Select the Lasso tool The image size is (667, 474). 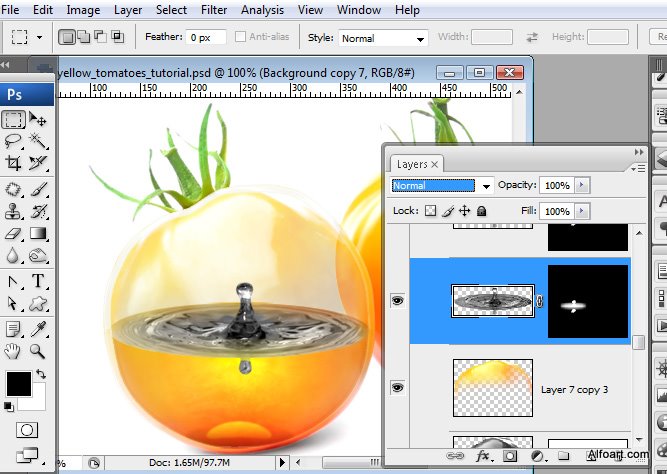coord(14,141)
